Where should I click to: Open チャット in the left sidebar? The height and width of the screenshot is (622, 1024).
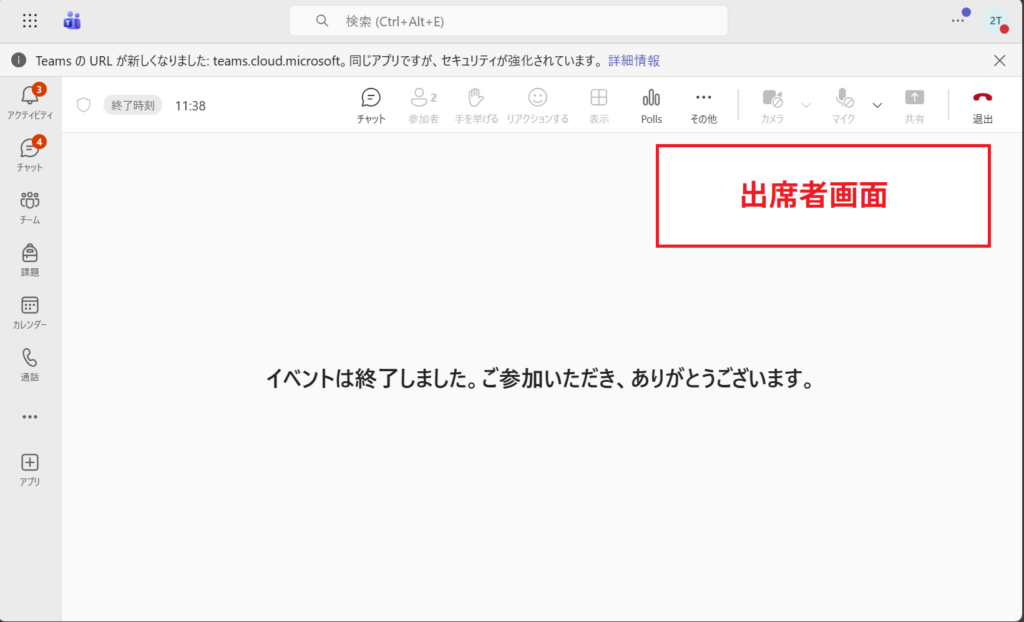[x=30, y=153]
